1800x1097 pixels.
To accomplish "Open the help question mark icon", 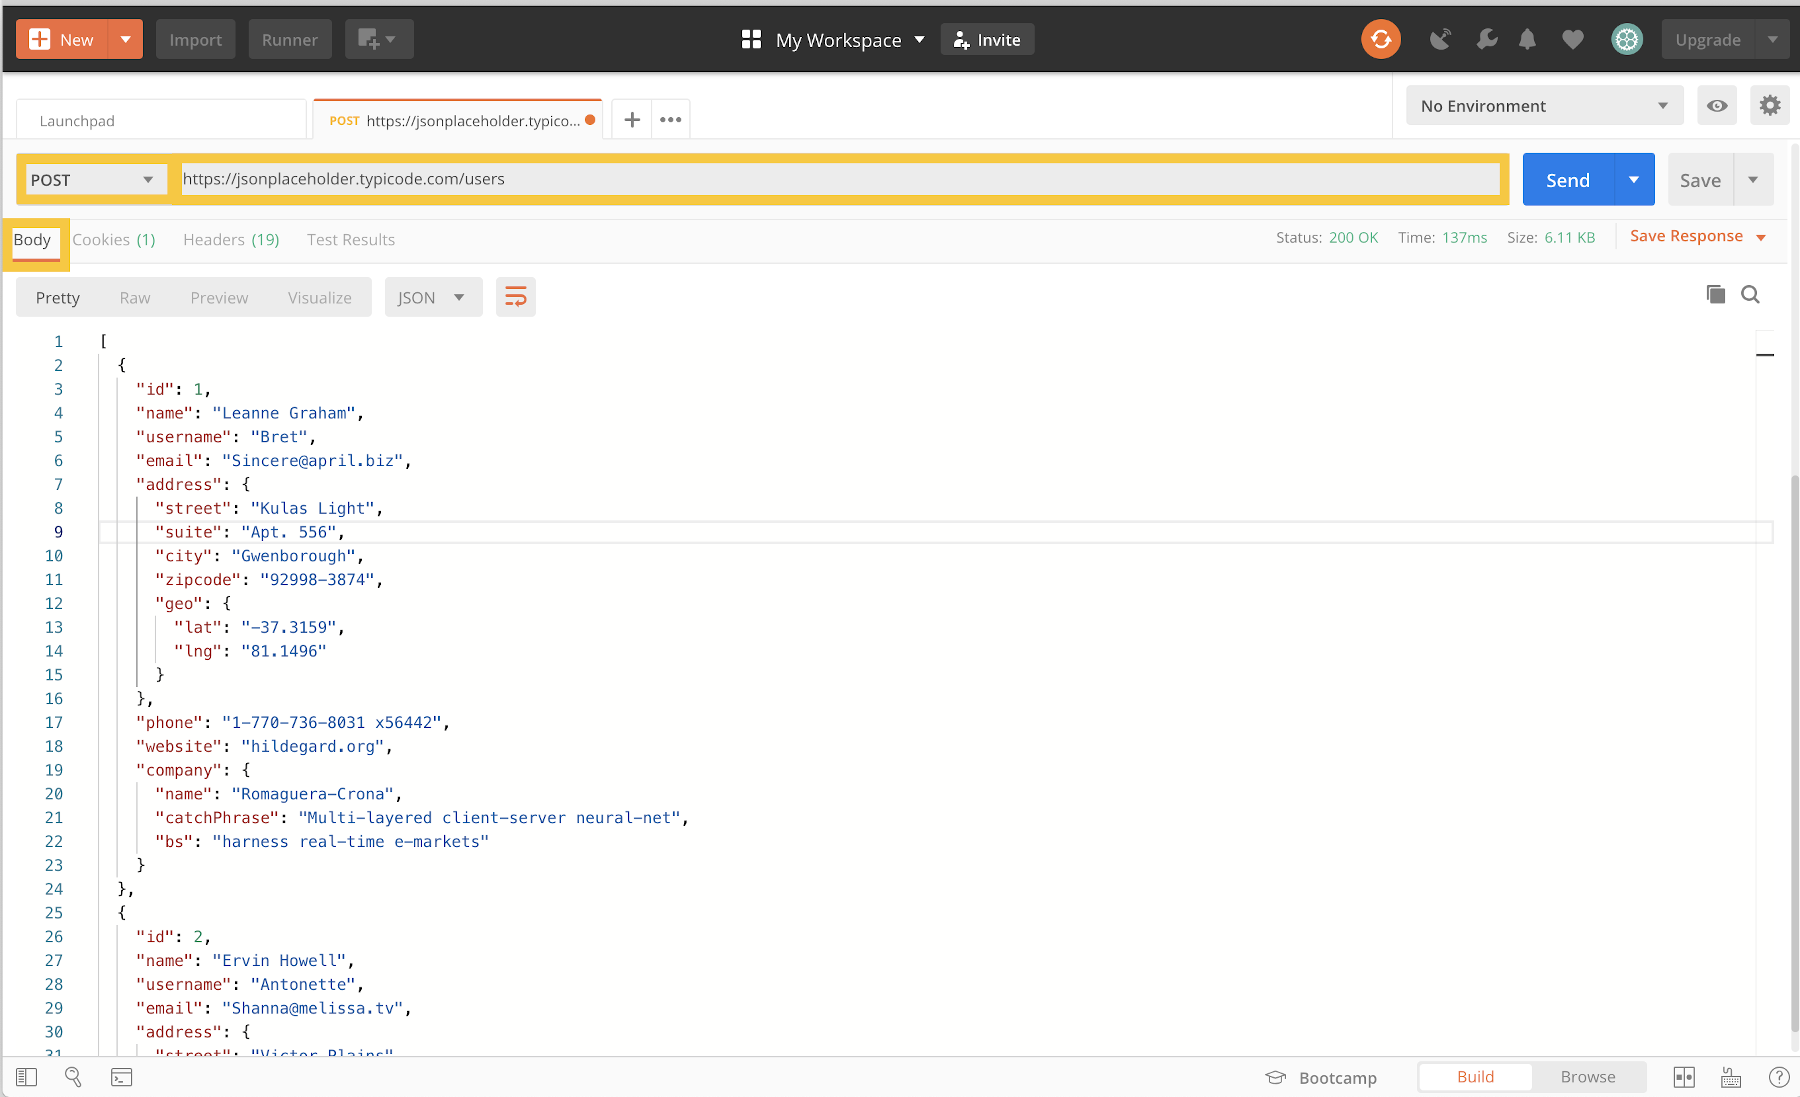I will (x=1779, y=1077).
